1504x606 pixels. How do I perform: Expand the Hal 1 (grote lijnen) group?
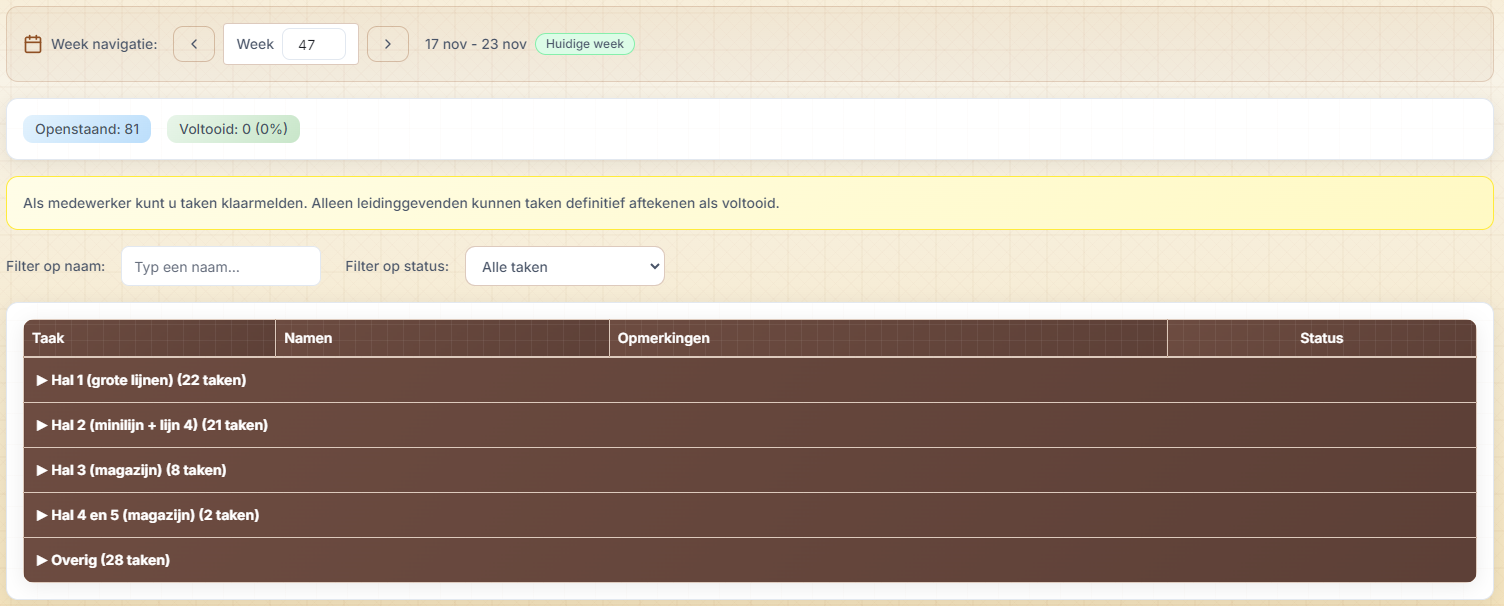pos(141,380)
